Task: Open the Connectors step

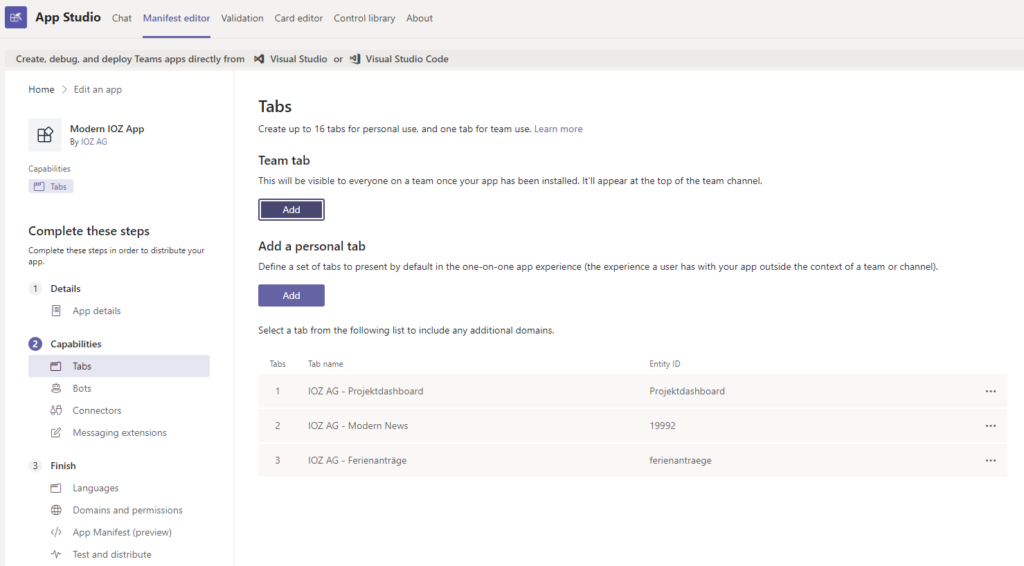Action: [x=97, y=411]
